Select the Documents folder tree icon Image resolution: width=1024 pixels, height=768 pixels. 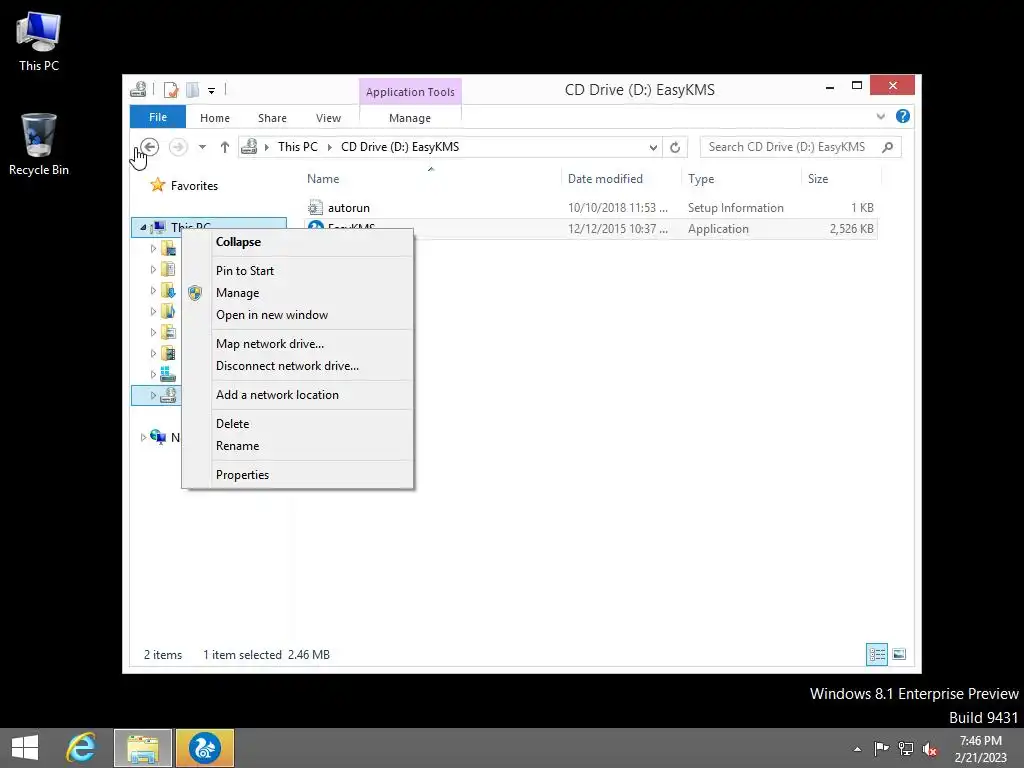point(168,269)
